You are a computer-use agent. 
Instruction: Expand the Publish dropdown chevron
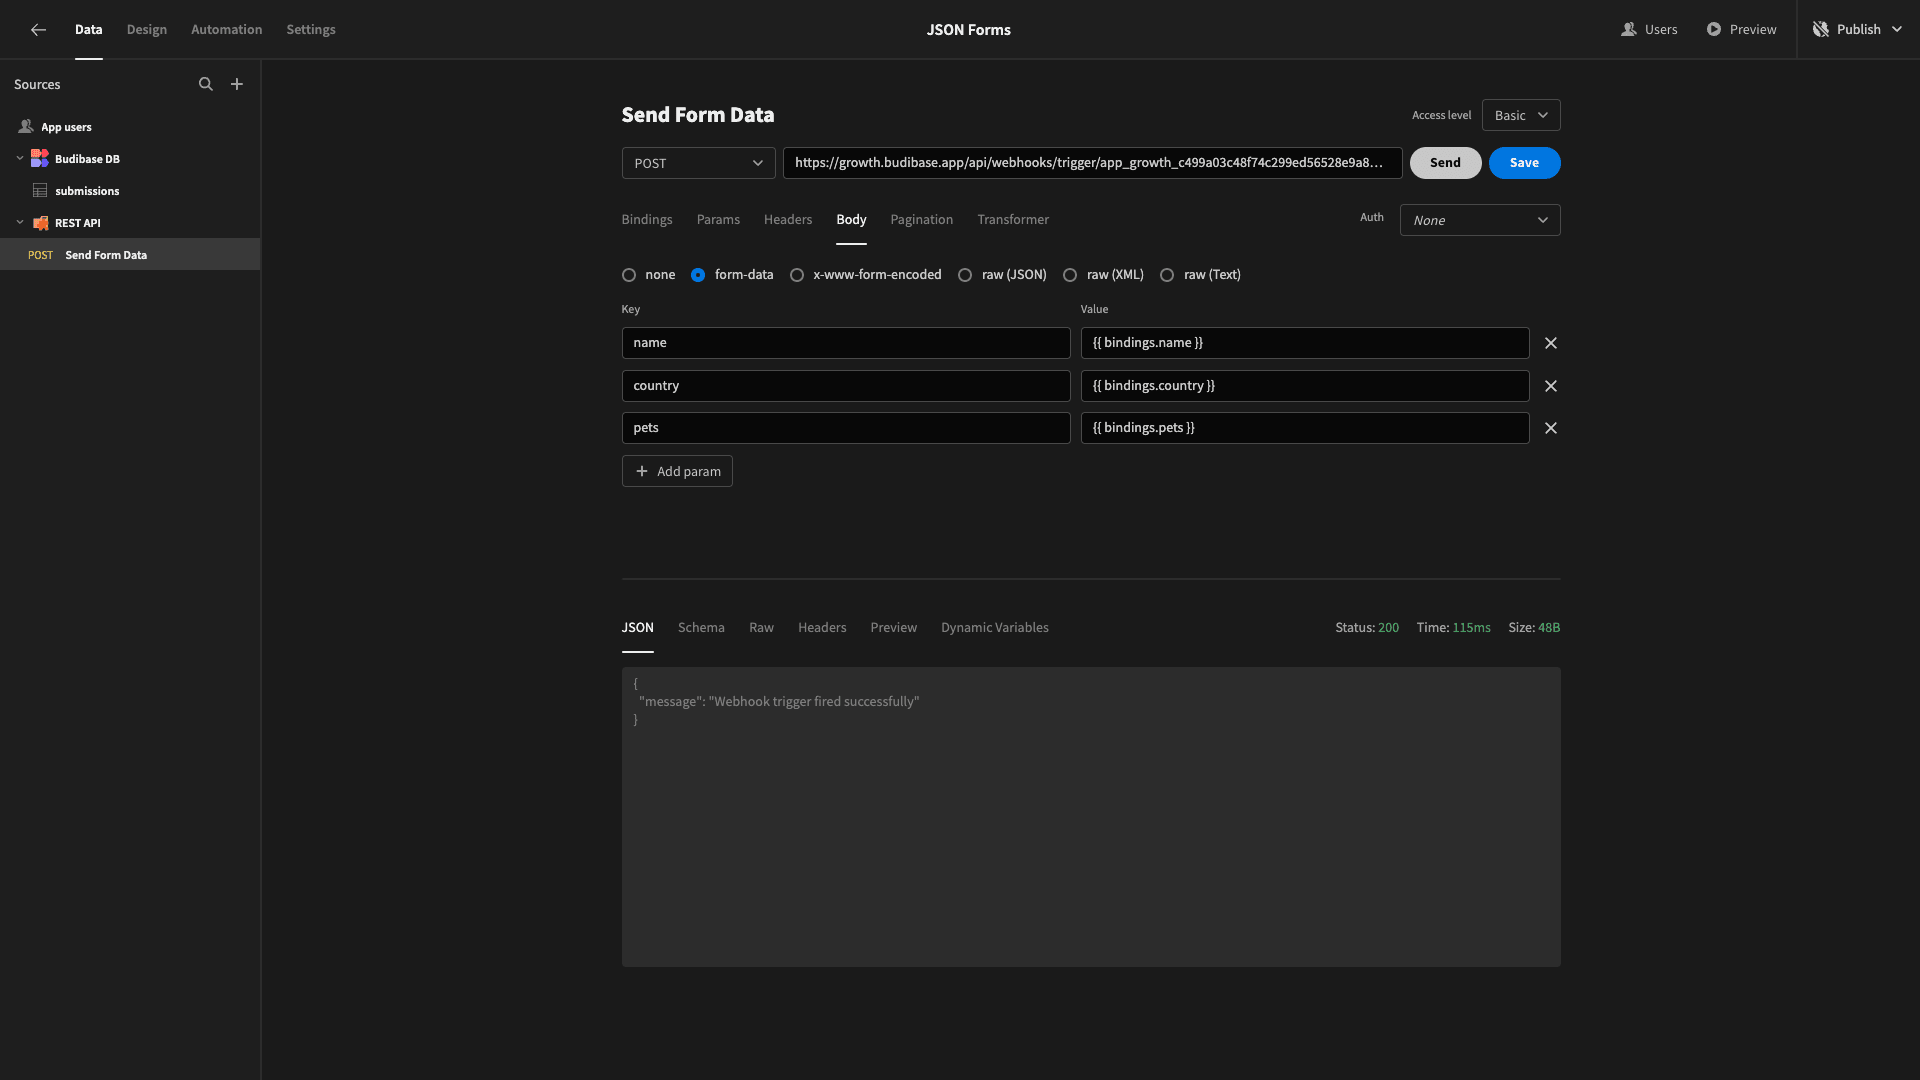[x=1897, y=30]
